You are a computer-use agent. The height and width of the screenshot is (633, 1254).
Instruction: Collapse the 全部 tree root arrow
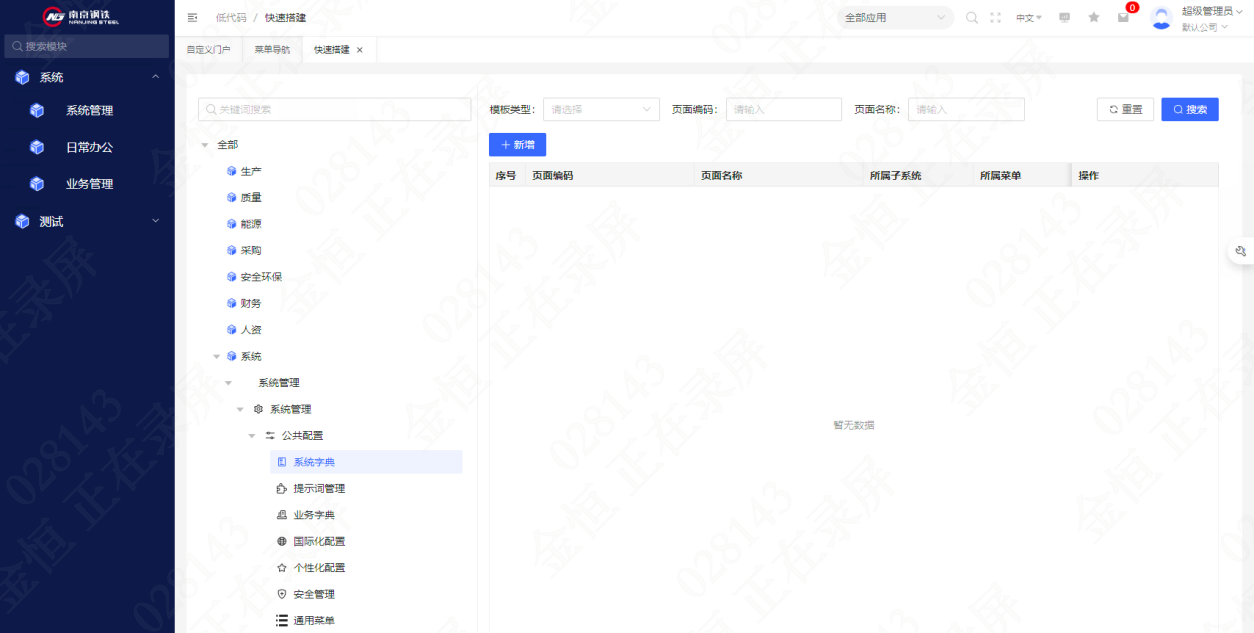coord(205,145)
